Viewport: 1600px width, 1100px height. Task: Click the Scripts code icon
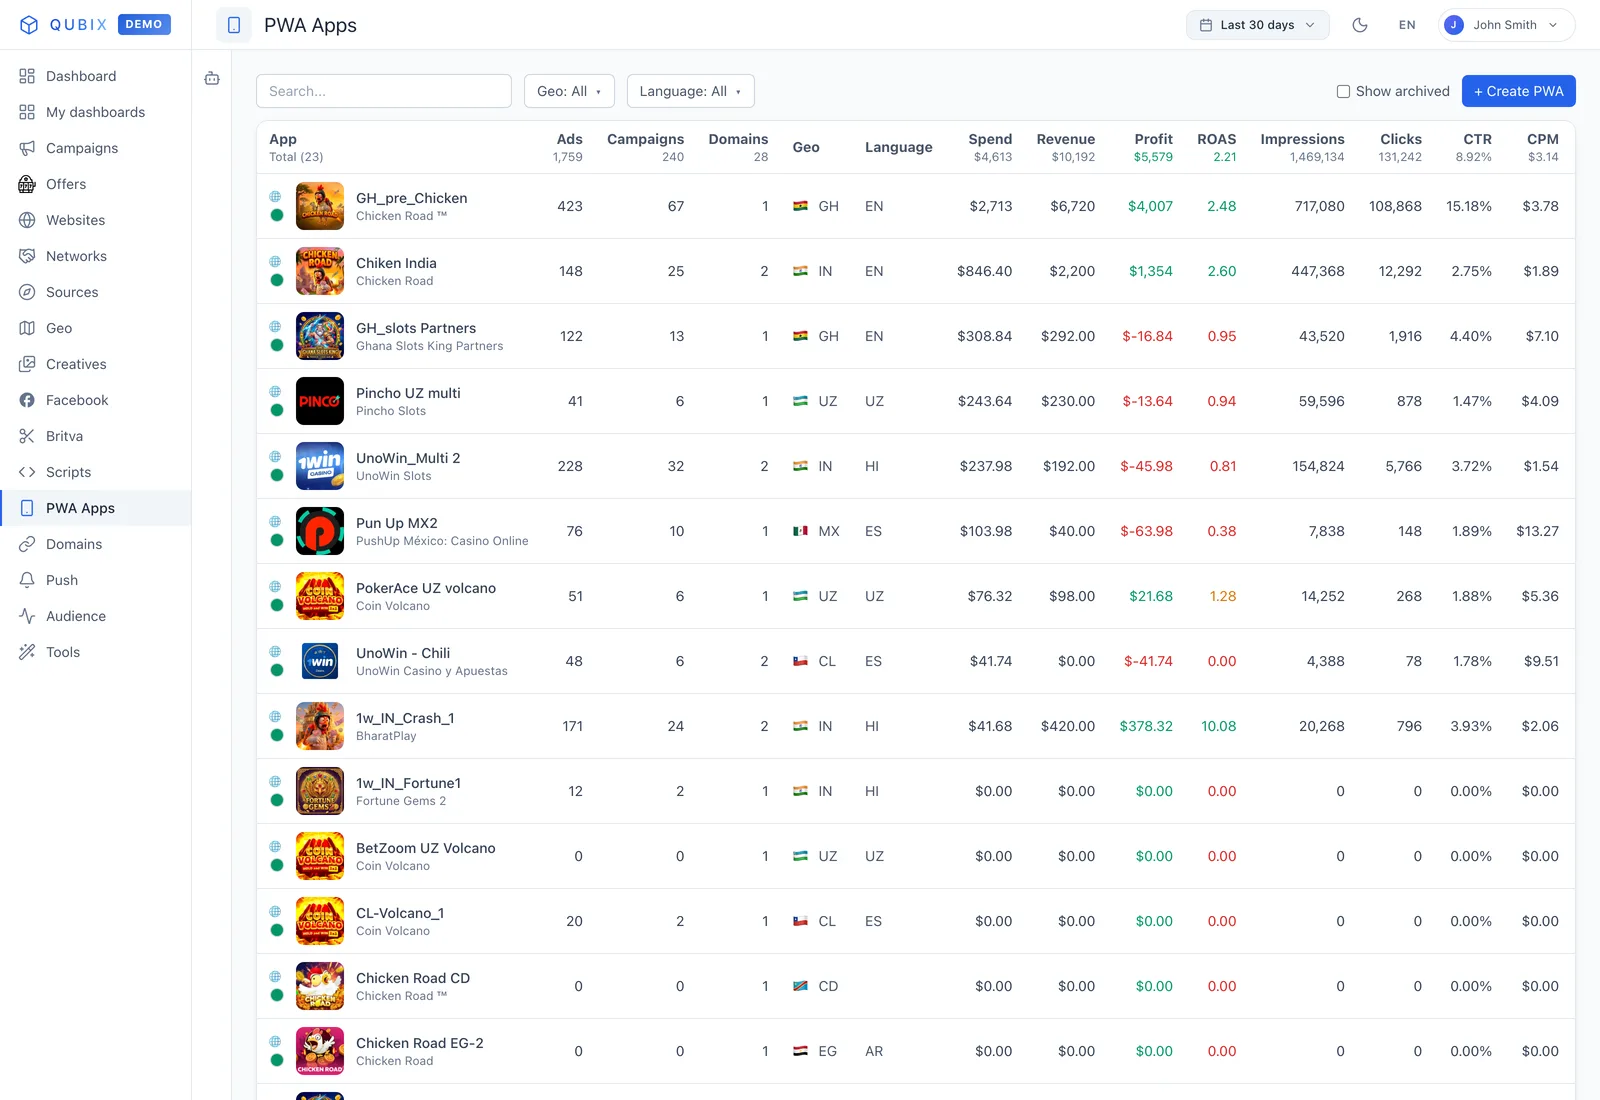[x=27, y=472]
